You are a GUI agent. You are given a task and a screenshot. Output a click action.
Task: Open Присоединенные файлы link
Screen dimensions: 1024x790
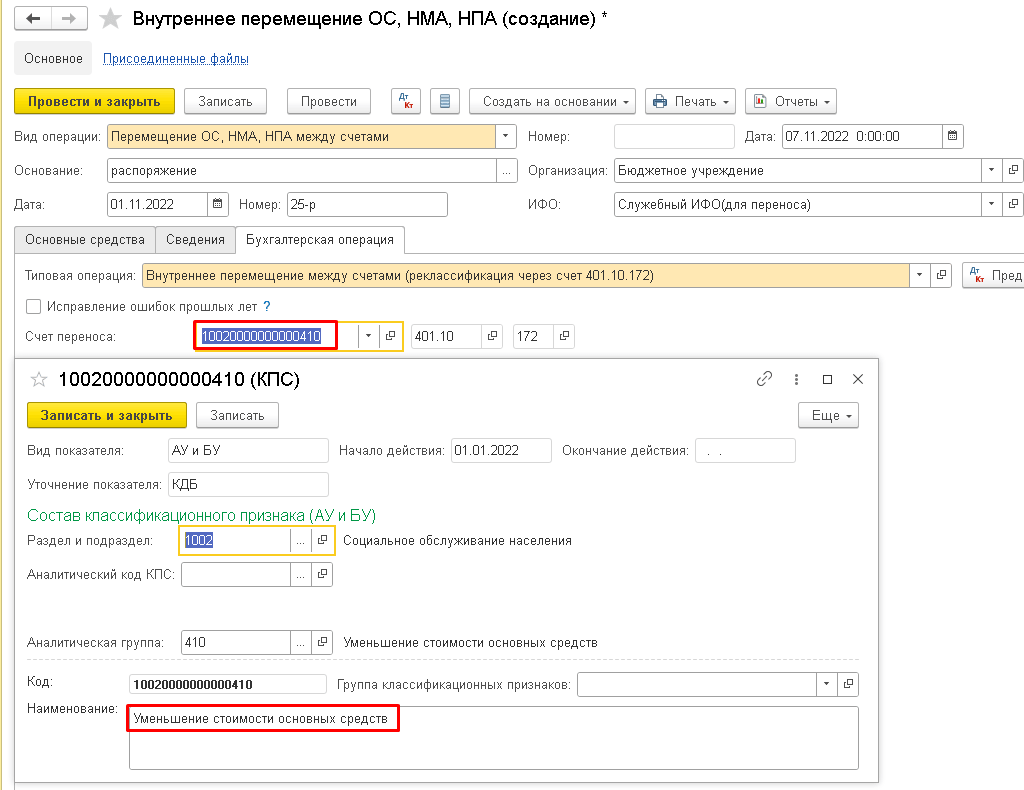coord(176,59)
